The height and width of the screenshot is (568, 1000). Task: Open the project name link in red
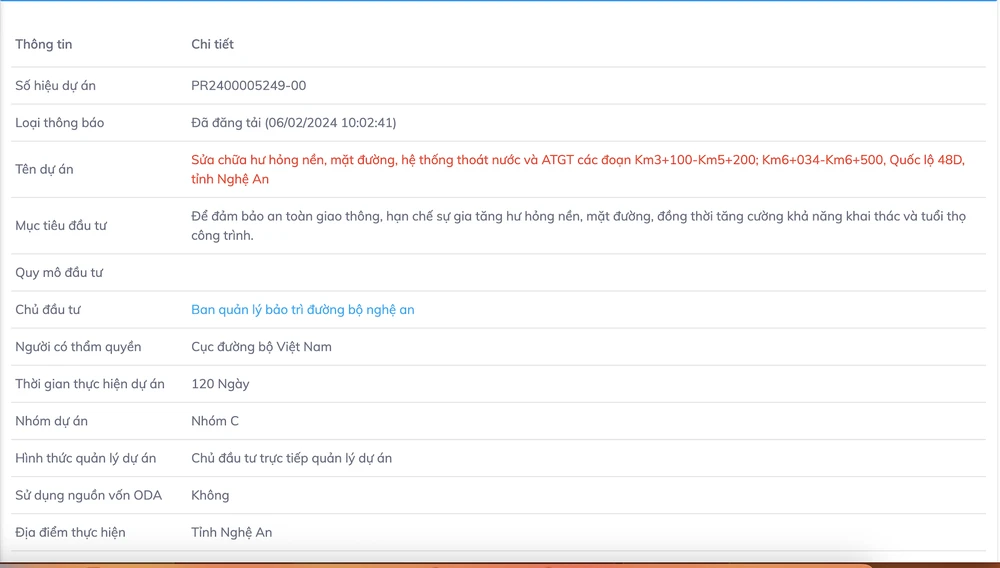pyautogui.click(x=578, y=170)
